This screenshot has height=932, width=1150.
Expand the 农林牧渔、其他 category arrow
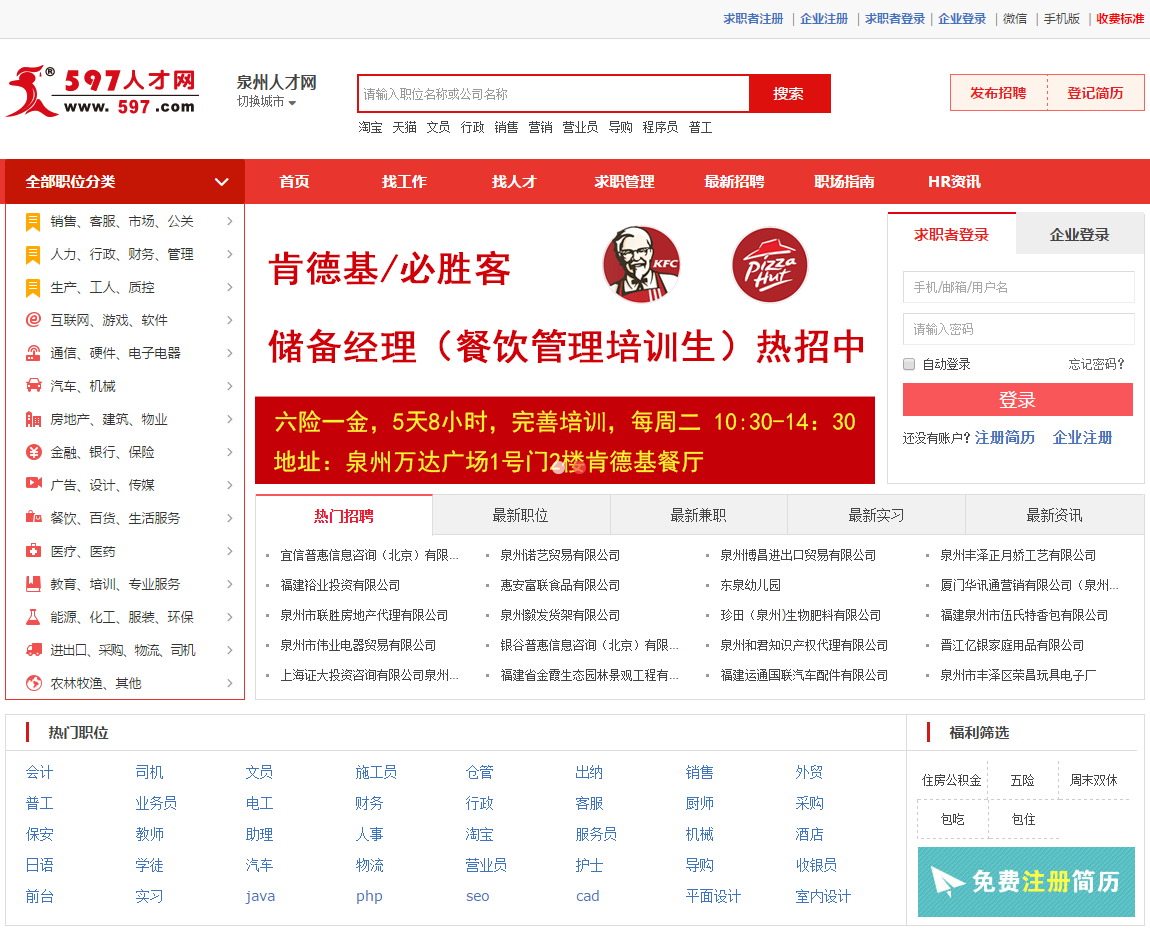pyautogui.click(x=230, y=683)
